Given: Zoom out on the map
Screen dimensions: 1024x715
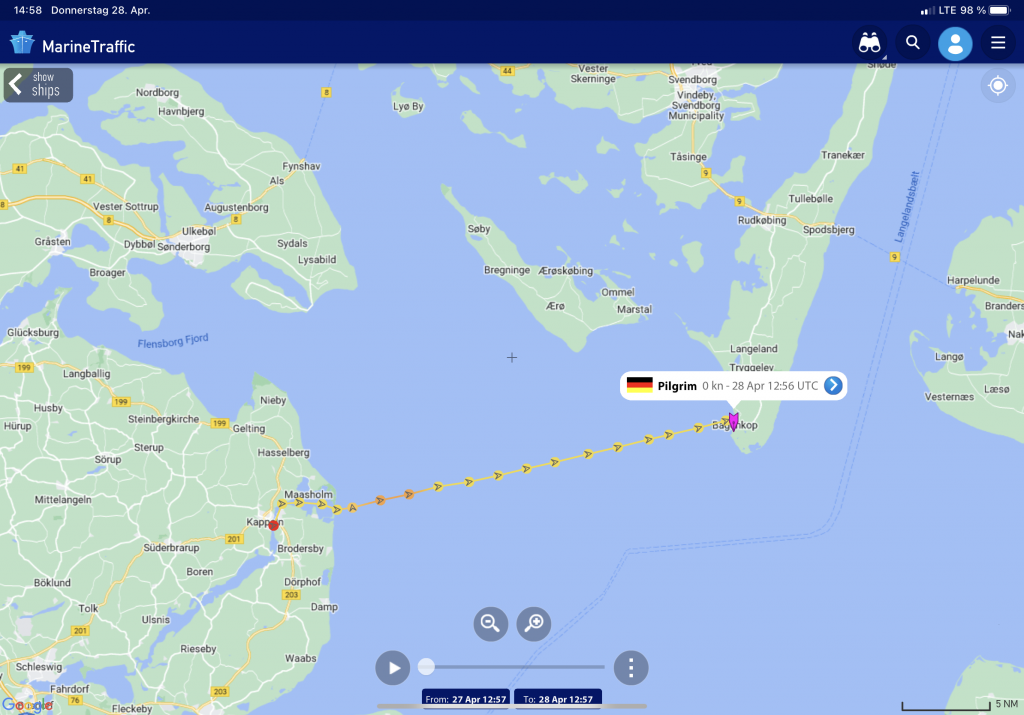Looking at the screenshot, I should (x=490, y=624).
